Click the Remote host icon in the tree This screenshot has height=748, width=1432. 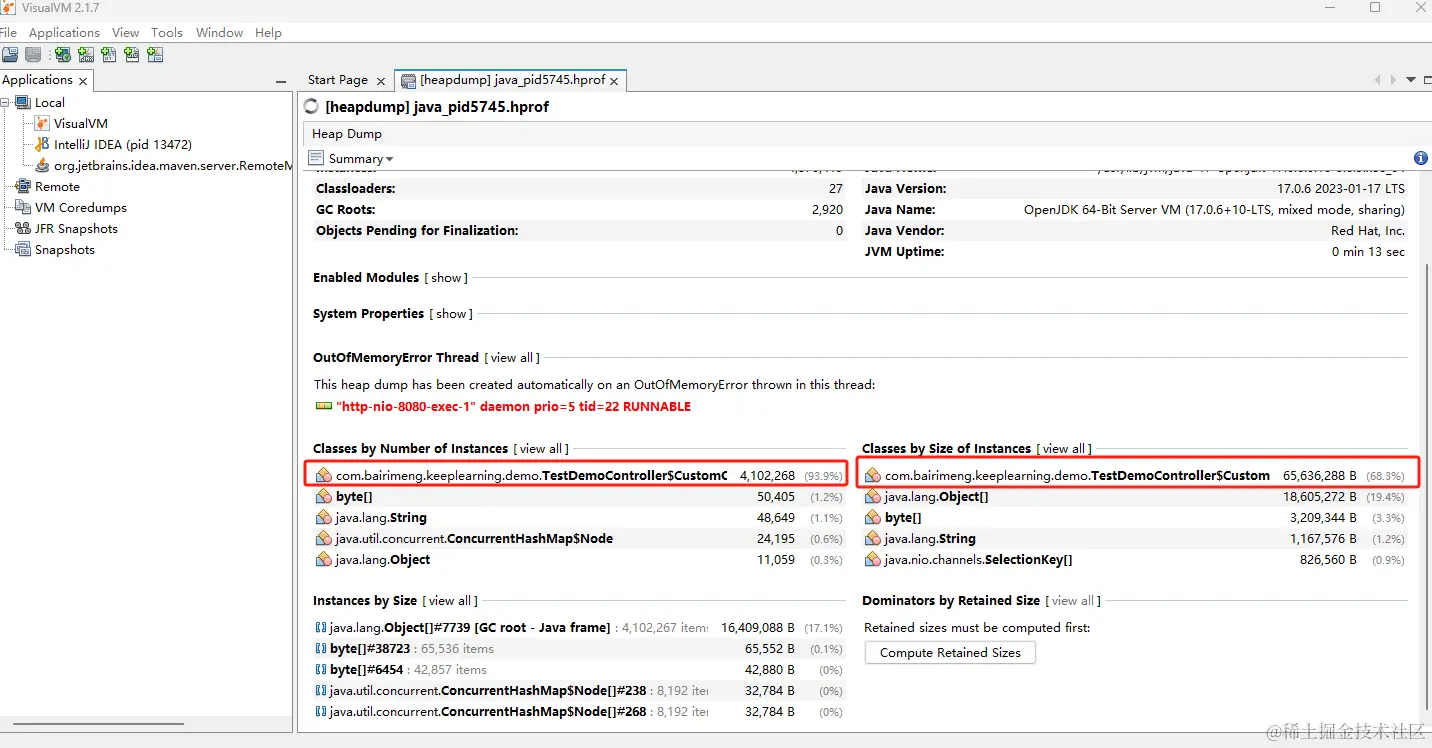coord(23,186)
